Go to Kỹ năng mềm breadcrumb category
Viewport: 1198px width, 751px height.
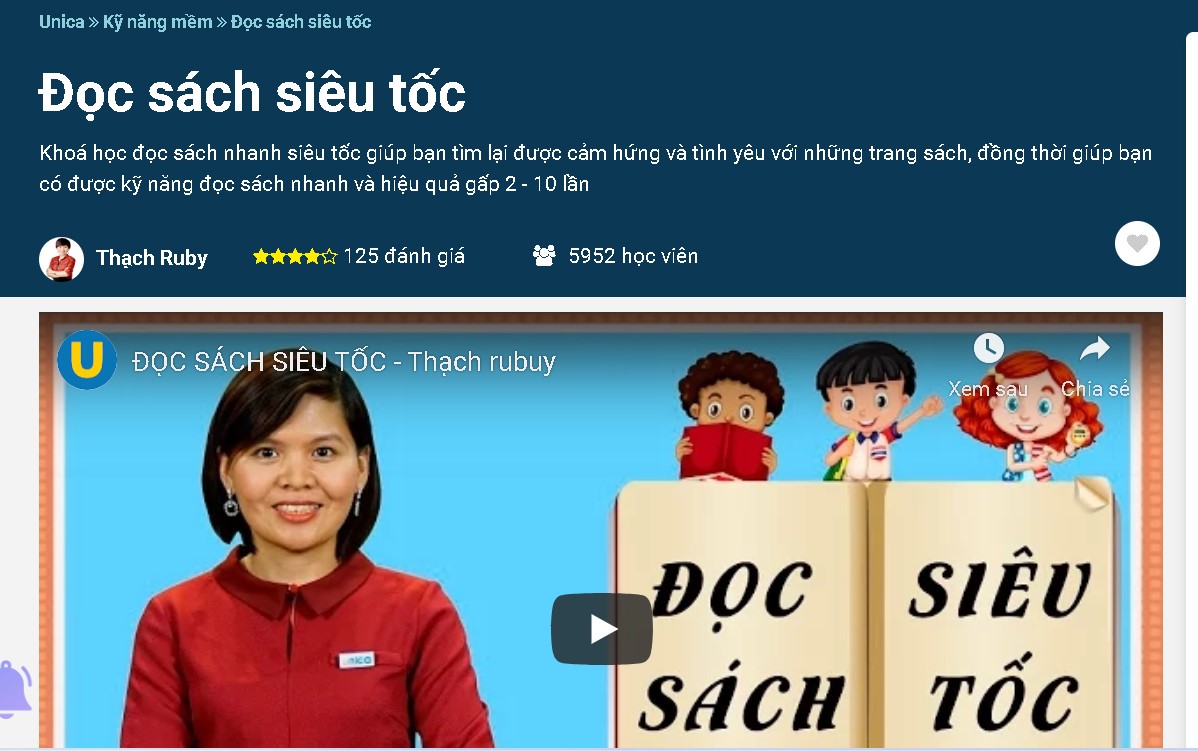tap(157, 21)
